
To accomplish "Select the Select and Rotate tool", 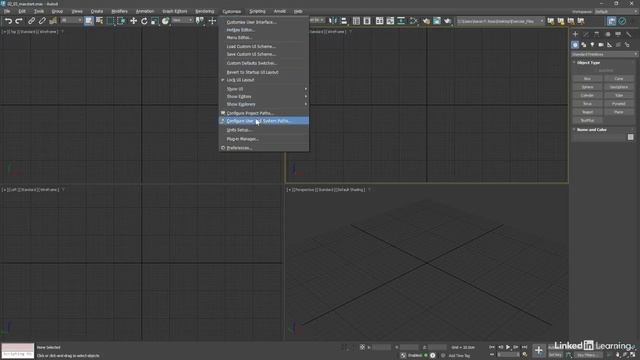I will [x=144, y=21].
